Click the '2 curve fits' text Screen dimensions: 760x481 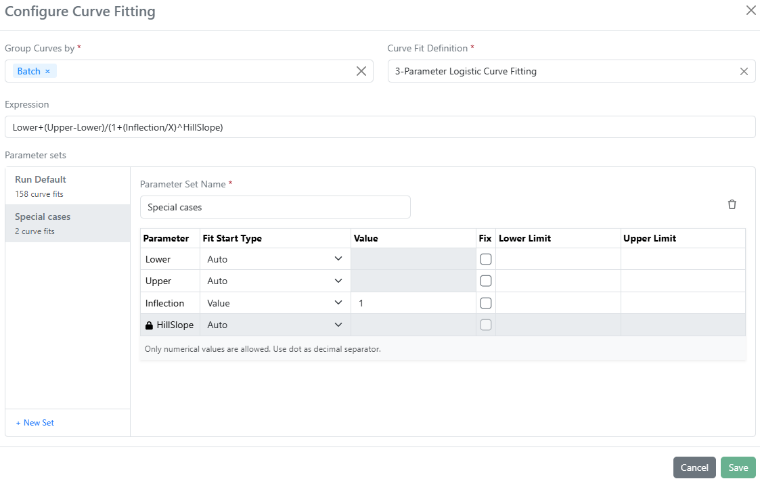point(34,231)
